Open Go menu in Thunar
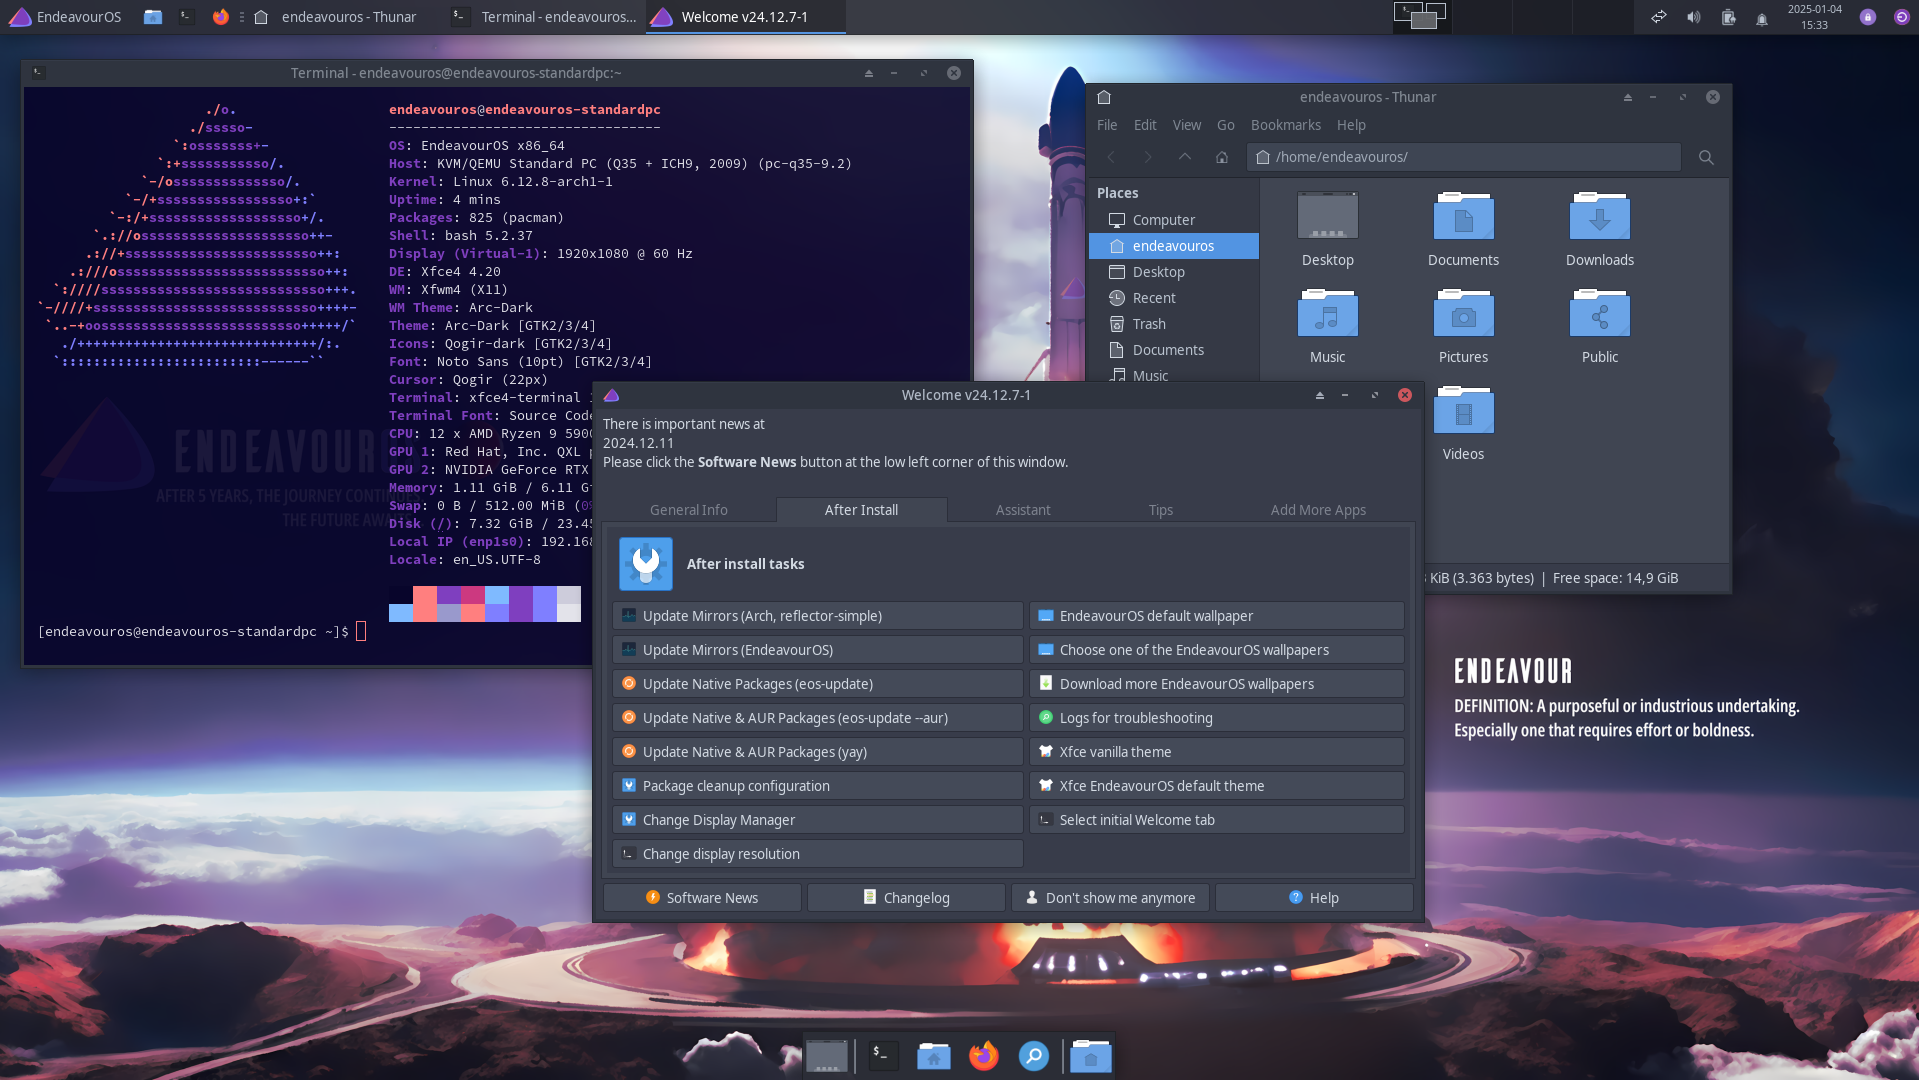The height and width of the screenshot is (1080, 1919). [1226, 125]
